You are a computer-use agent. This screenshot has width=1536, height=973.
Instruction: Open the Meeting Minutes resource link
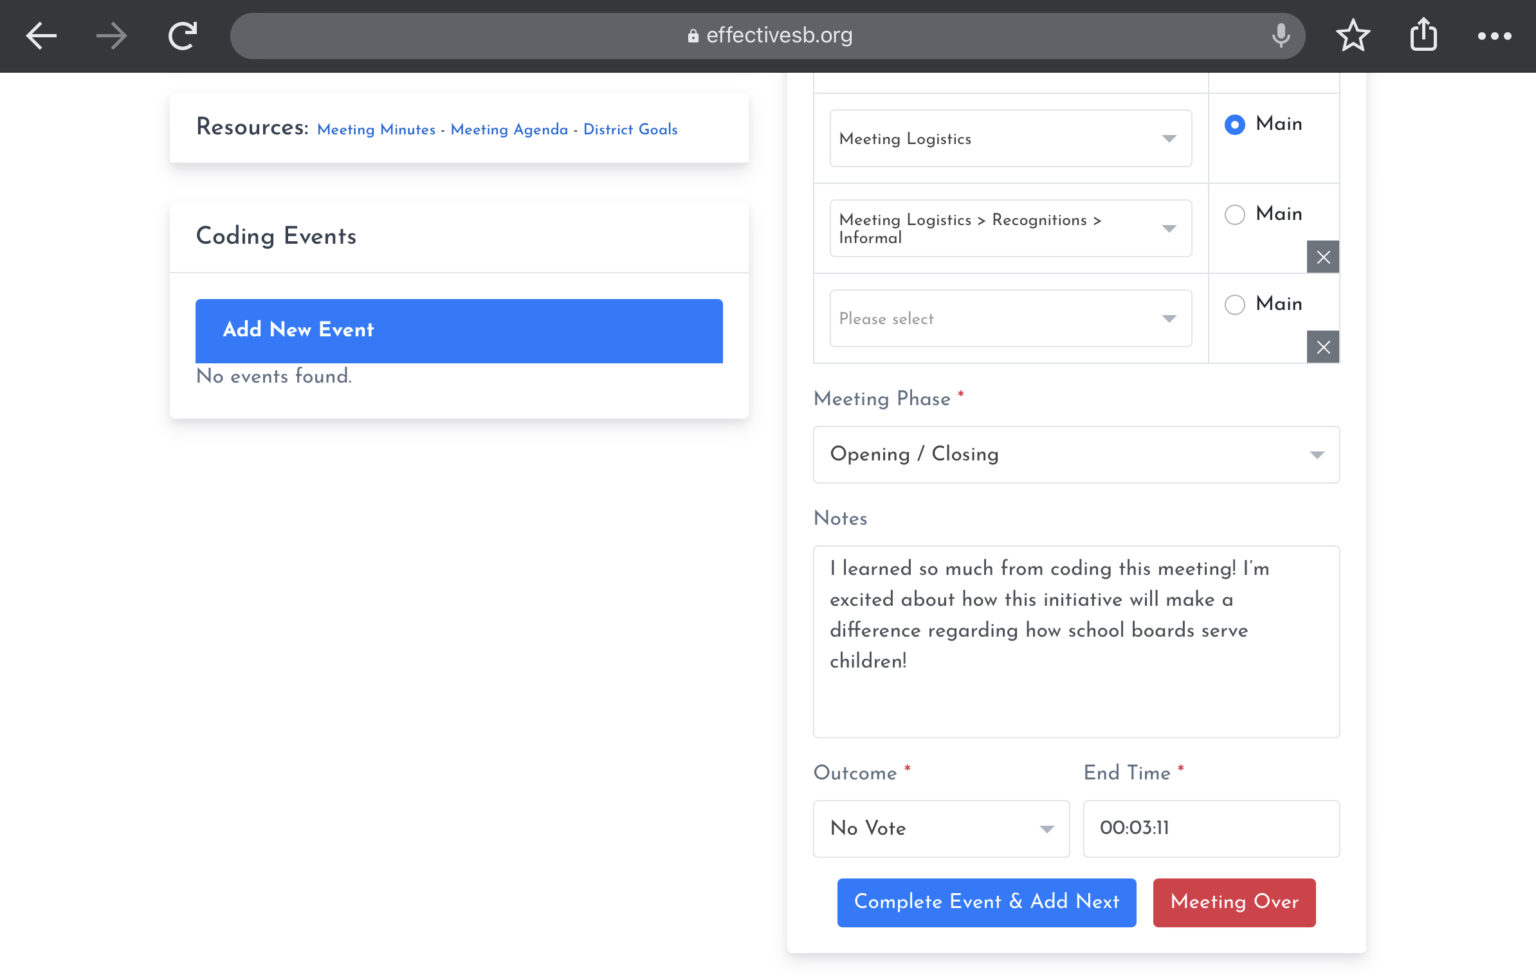pyautogui.click(x=376, y=129)
